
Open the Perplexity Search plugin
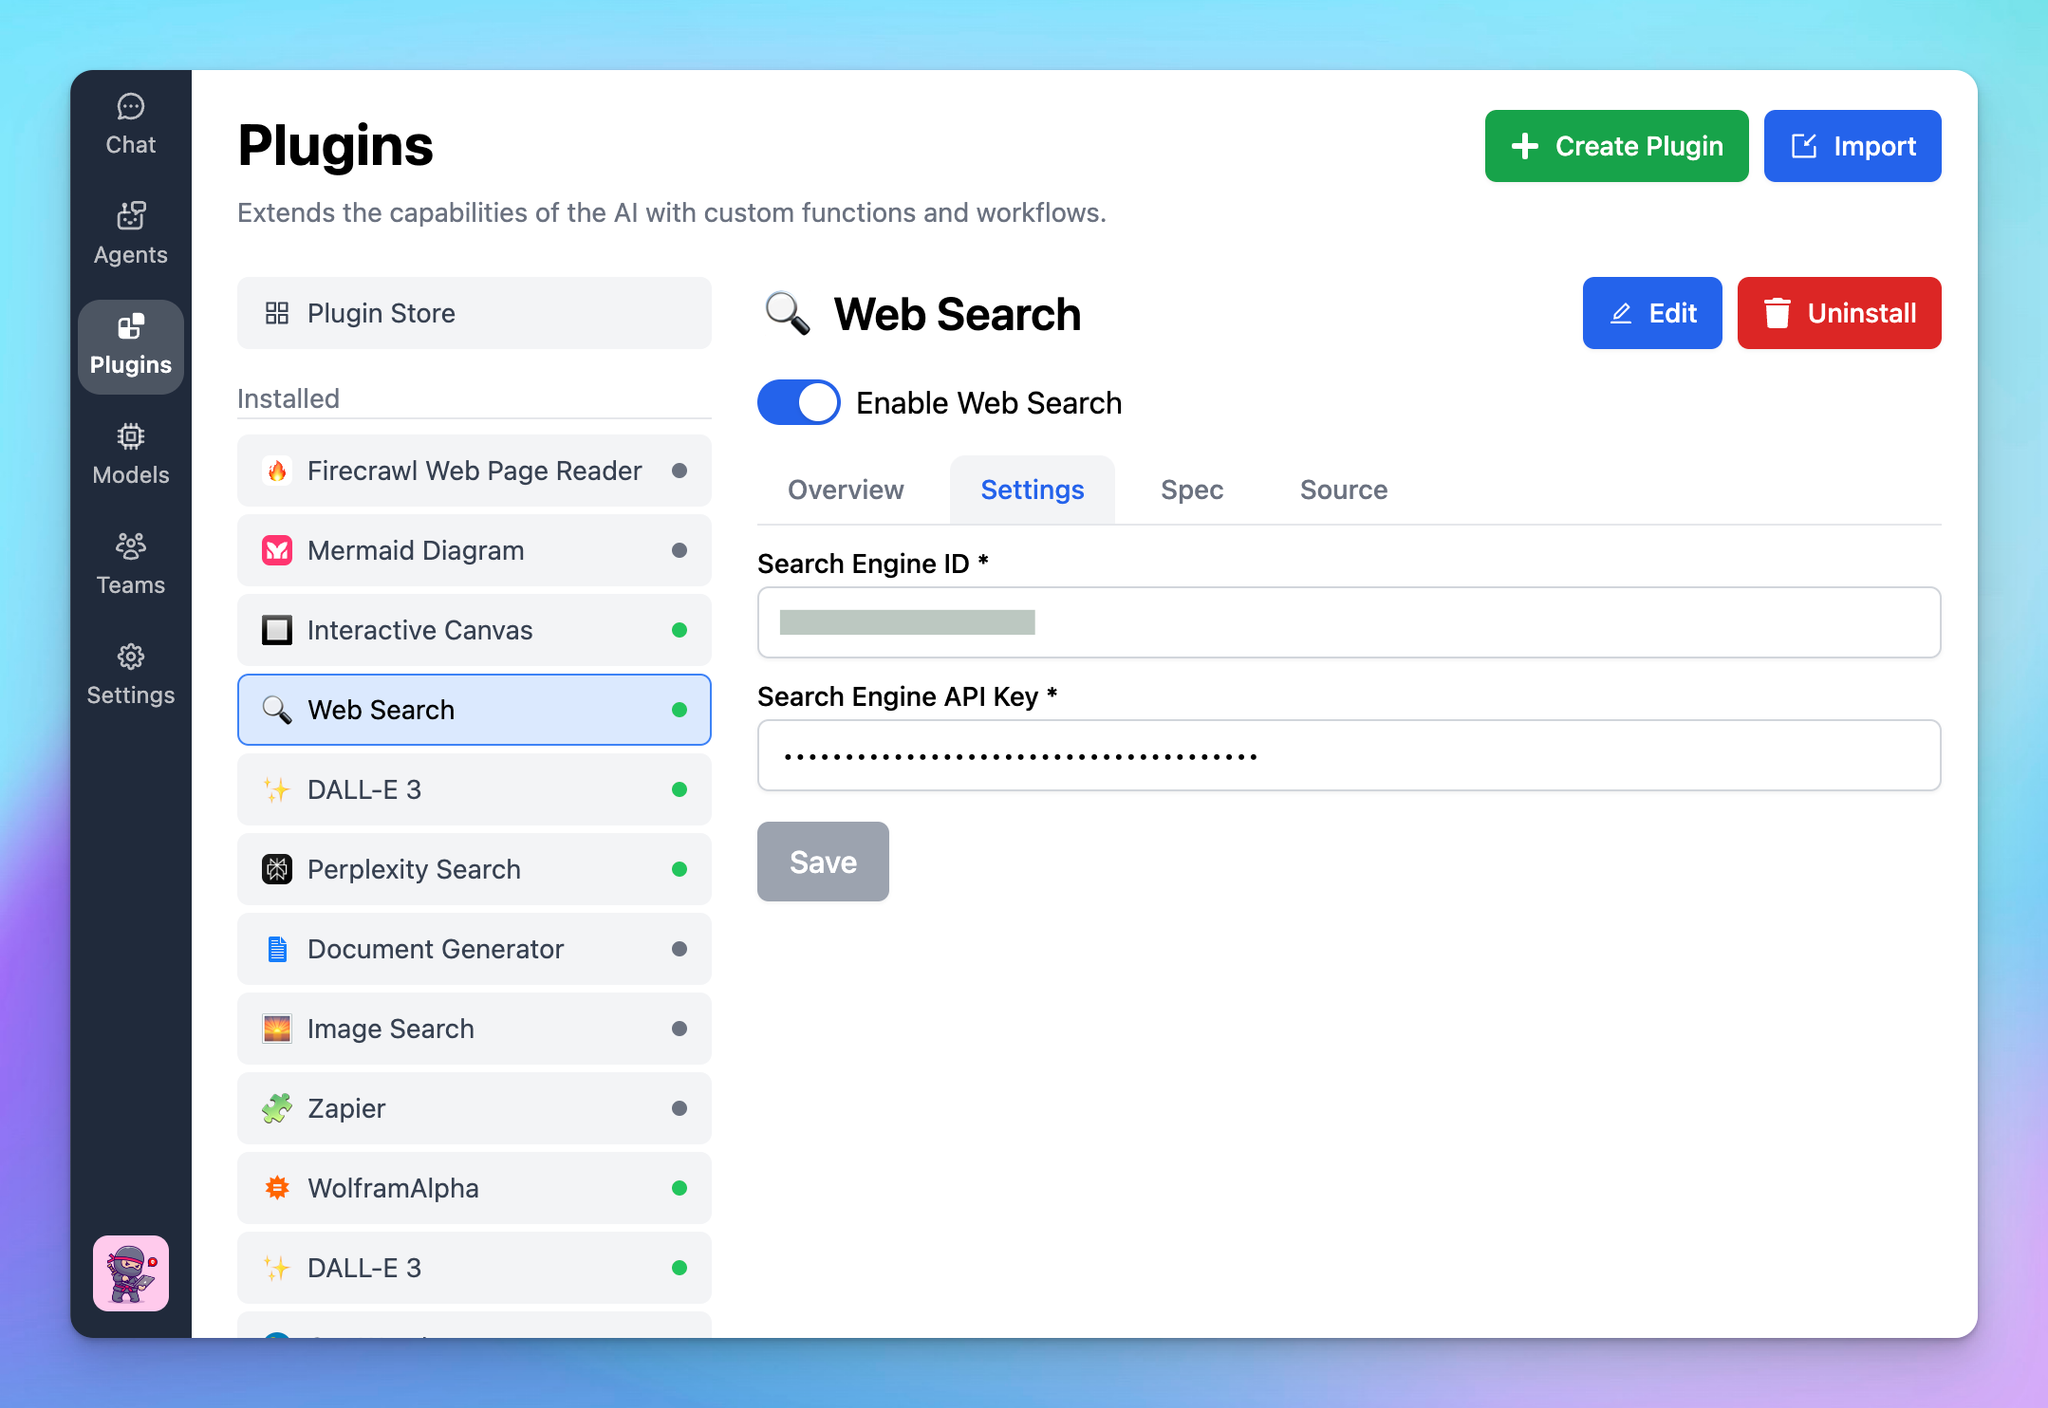point(474,870)
